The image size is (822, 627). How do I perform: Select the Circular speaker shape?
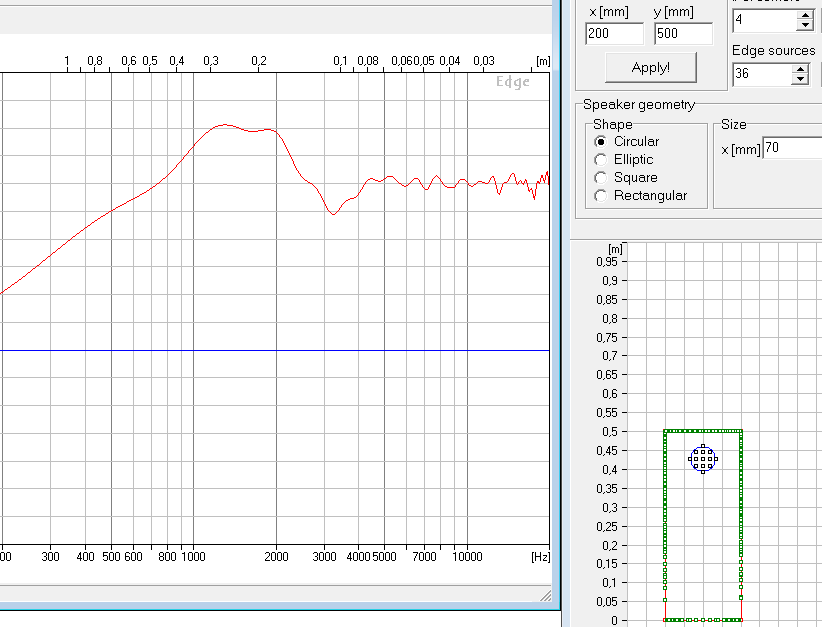tap(601, 142)
